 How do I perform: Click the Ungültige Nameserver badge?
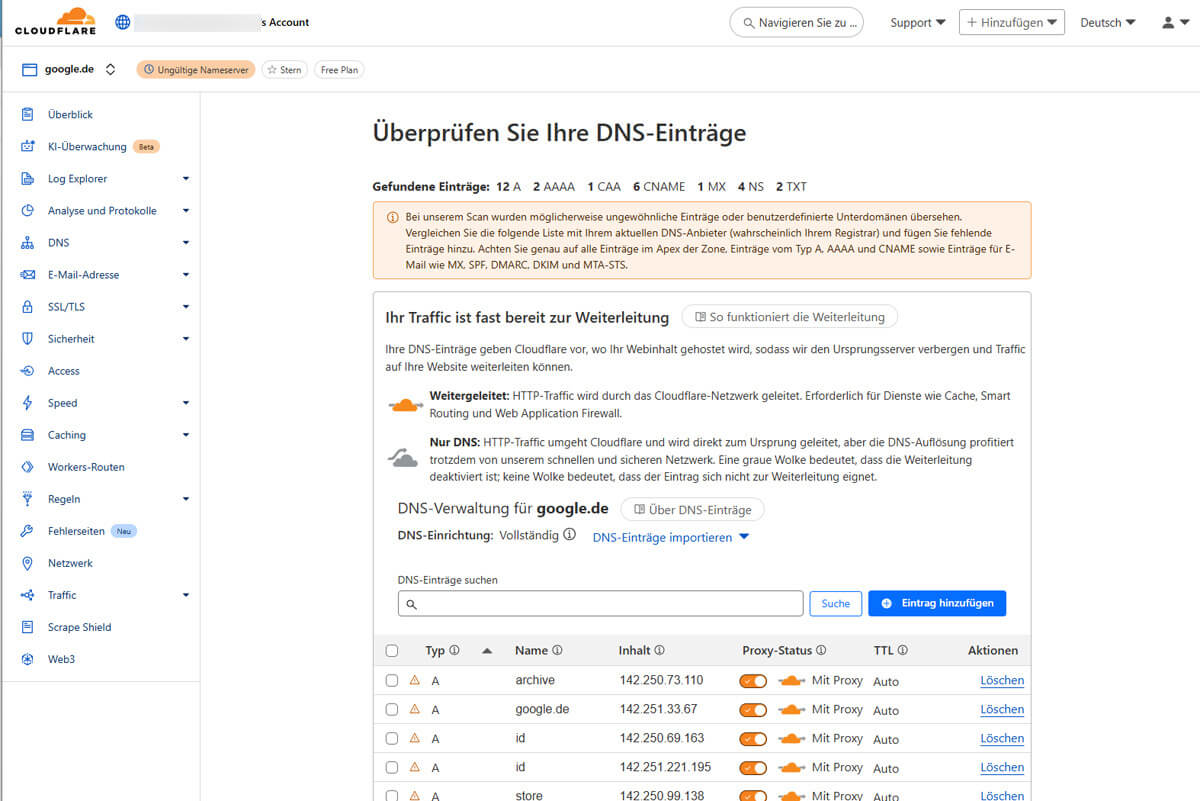[x=196, y=70]
